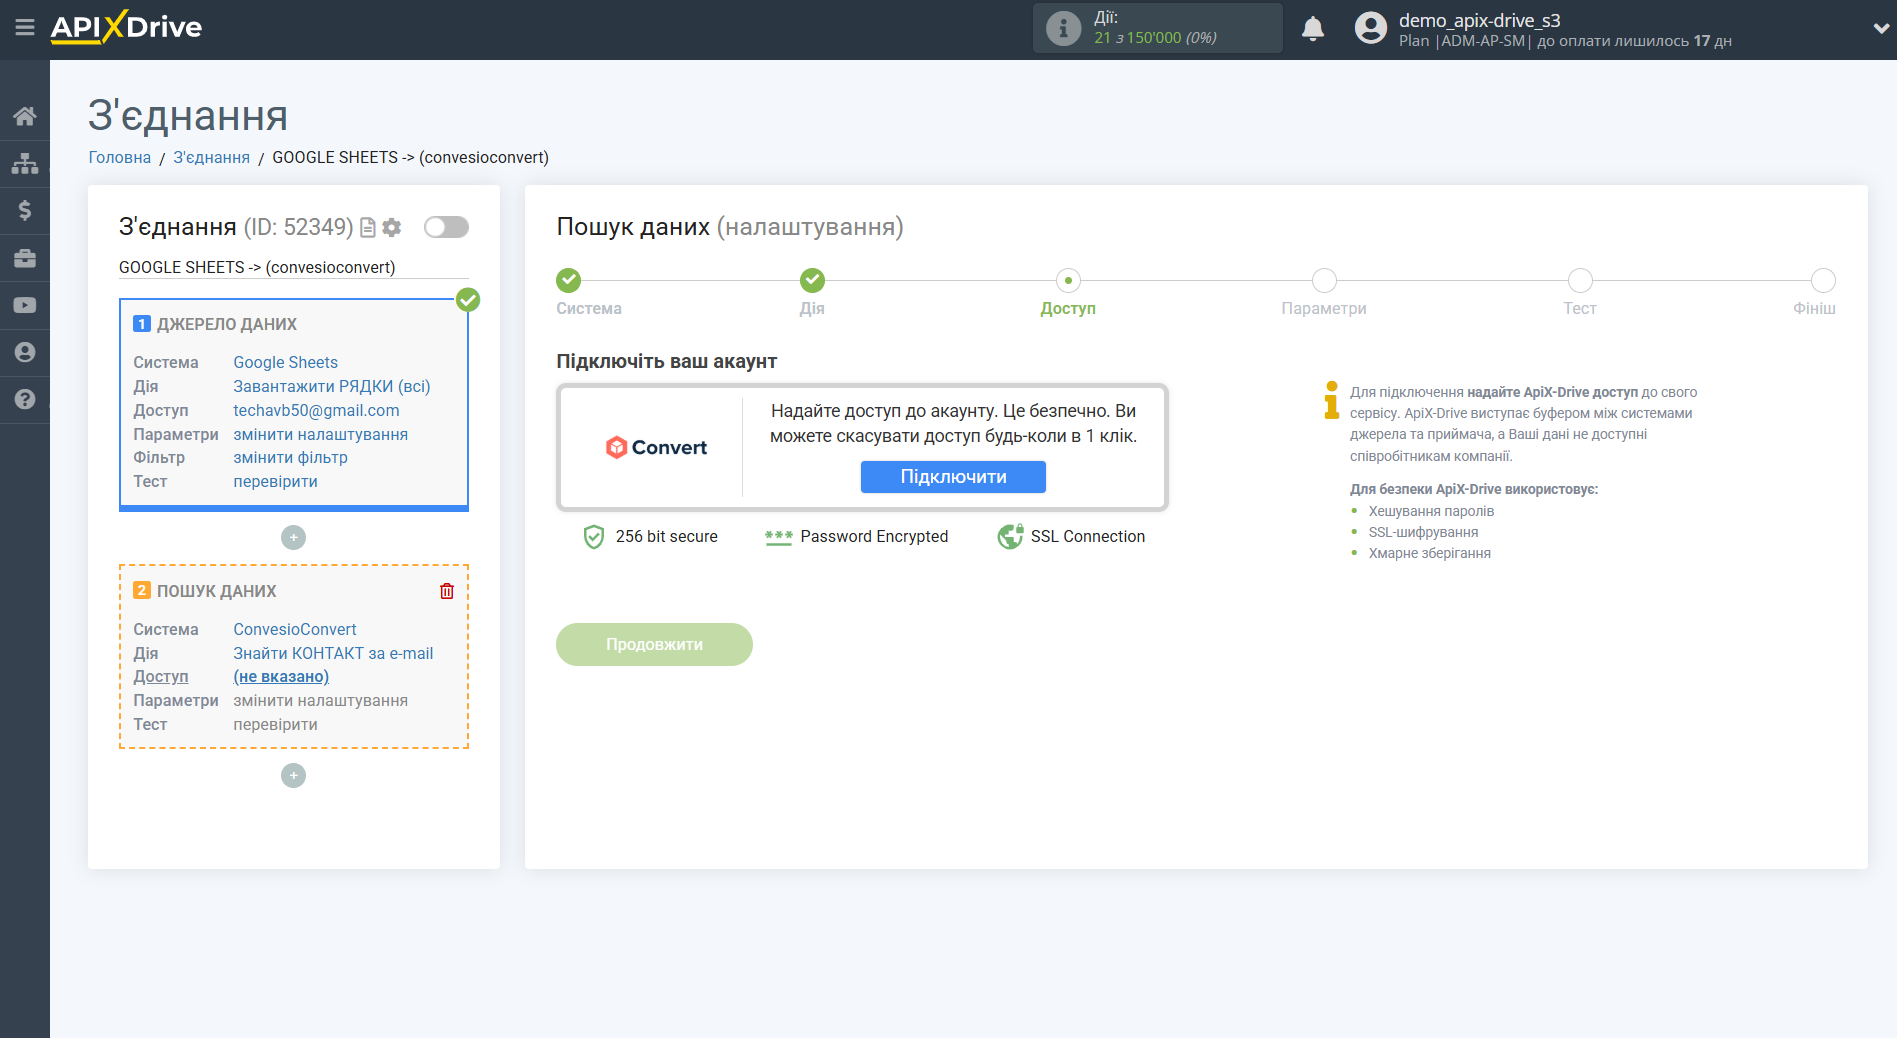This screenshot has width=1897, height=1038.
Task: Add a block below the data source
Action: [x=293, y=538]
